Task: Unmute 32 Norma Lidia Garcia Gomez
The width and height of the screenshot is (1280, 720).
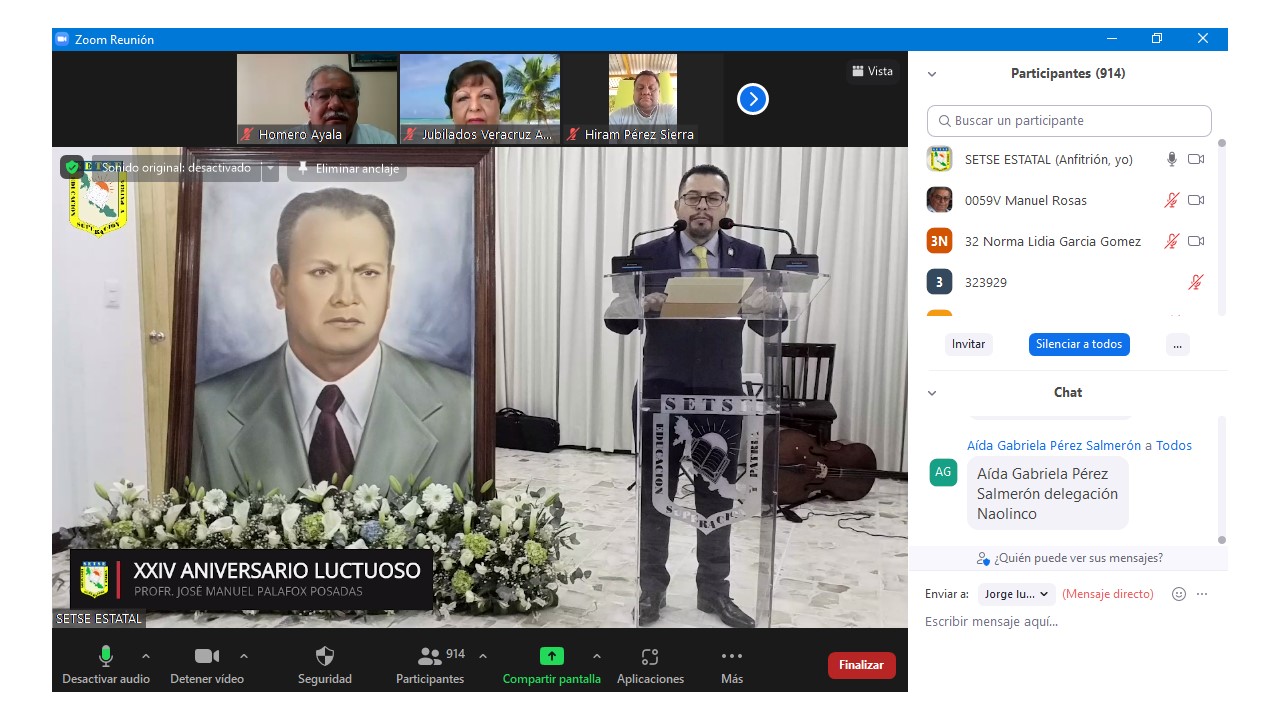Action: tap(1171, 241)
